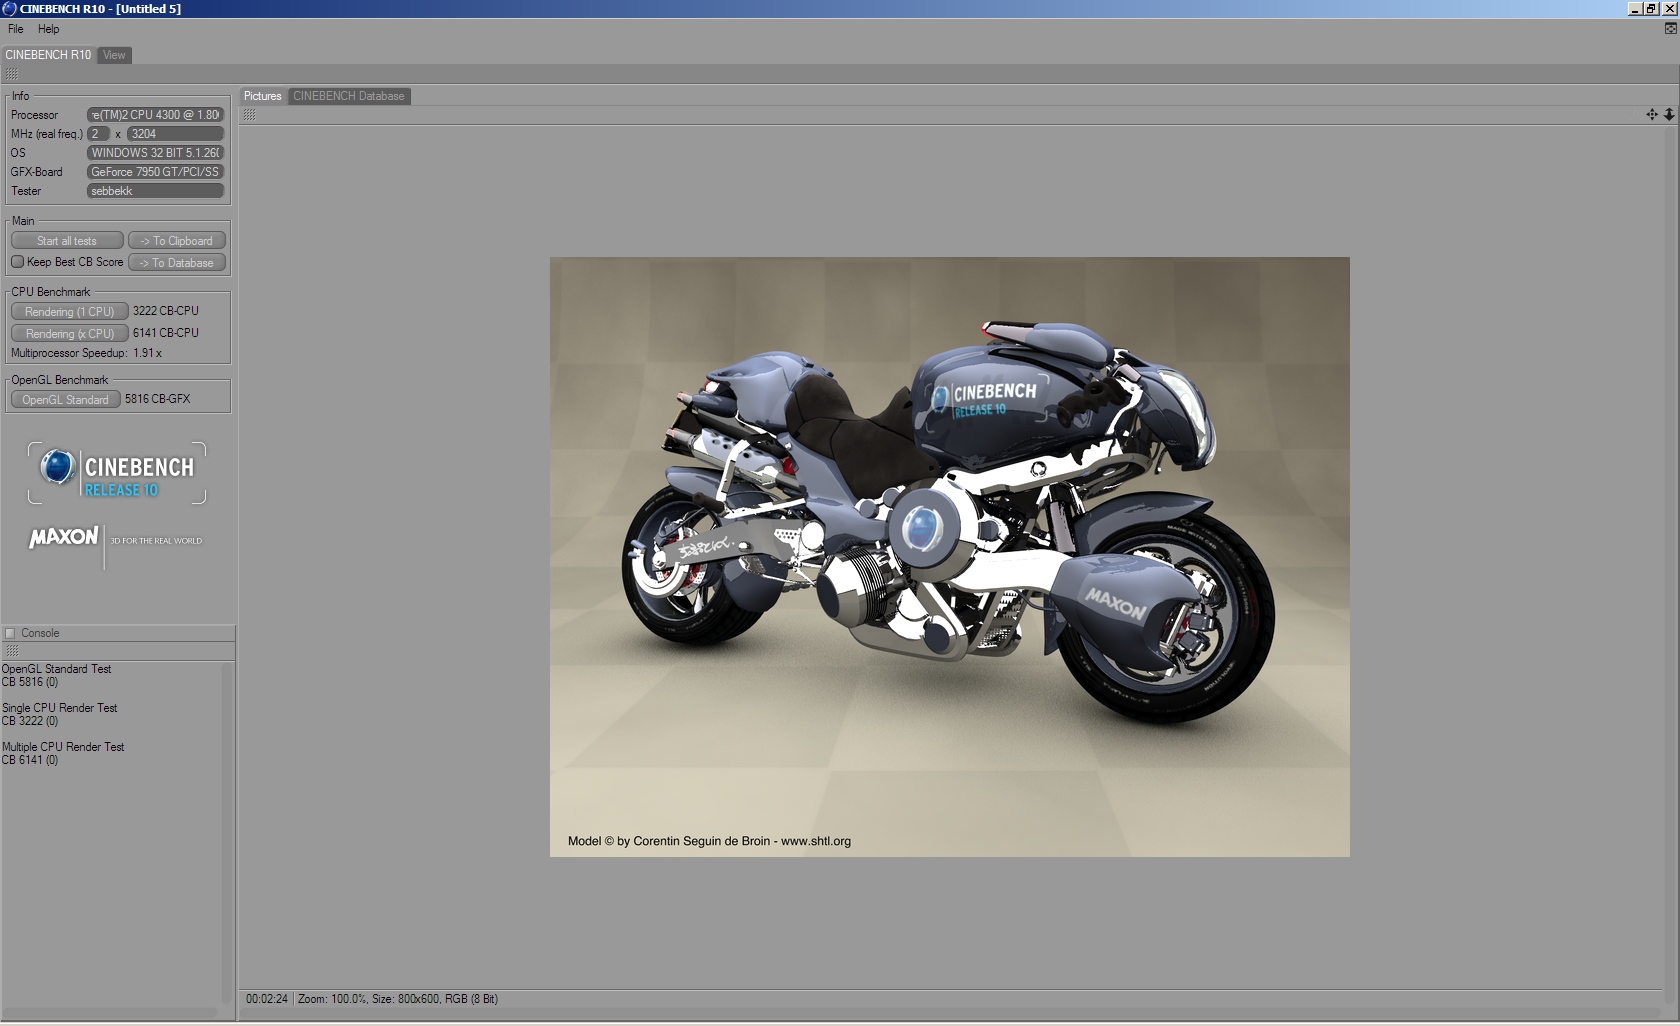Click console line 'OpenGL Standard Test'
Image resolution: width=1680 pixels, height=1026 pixels.
click(57, 669)
